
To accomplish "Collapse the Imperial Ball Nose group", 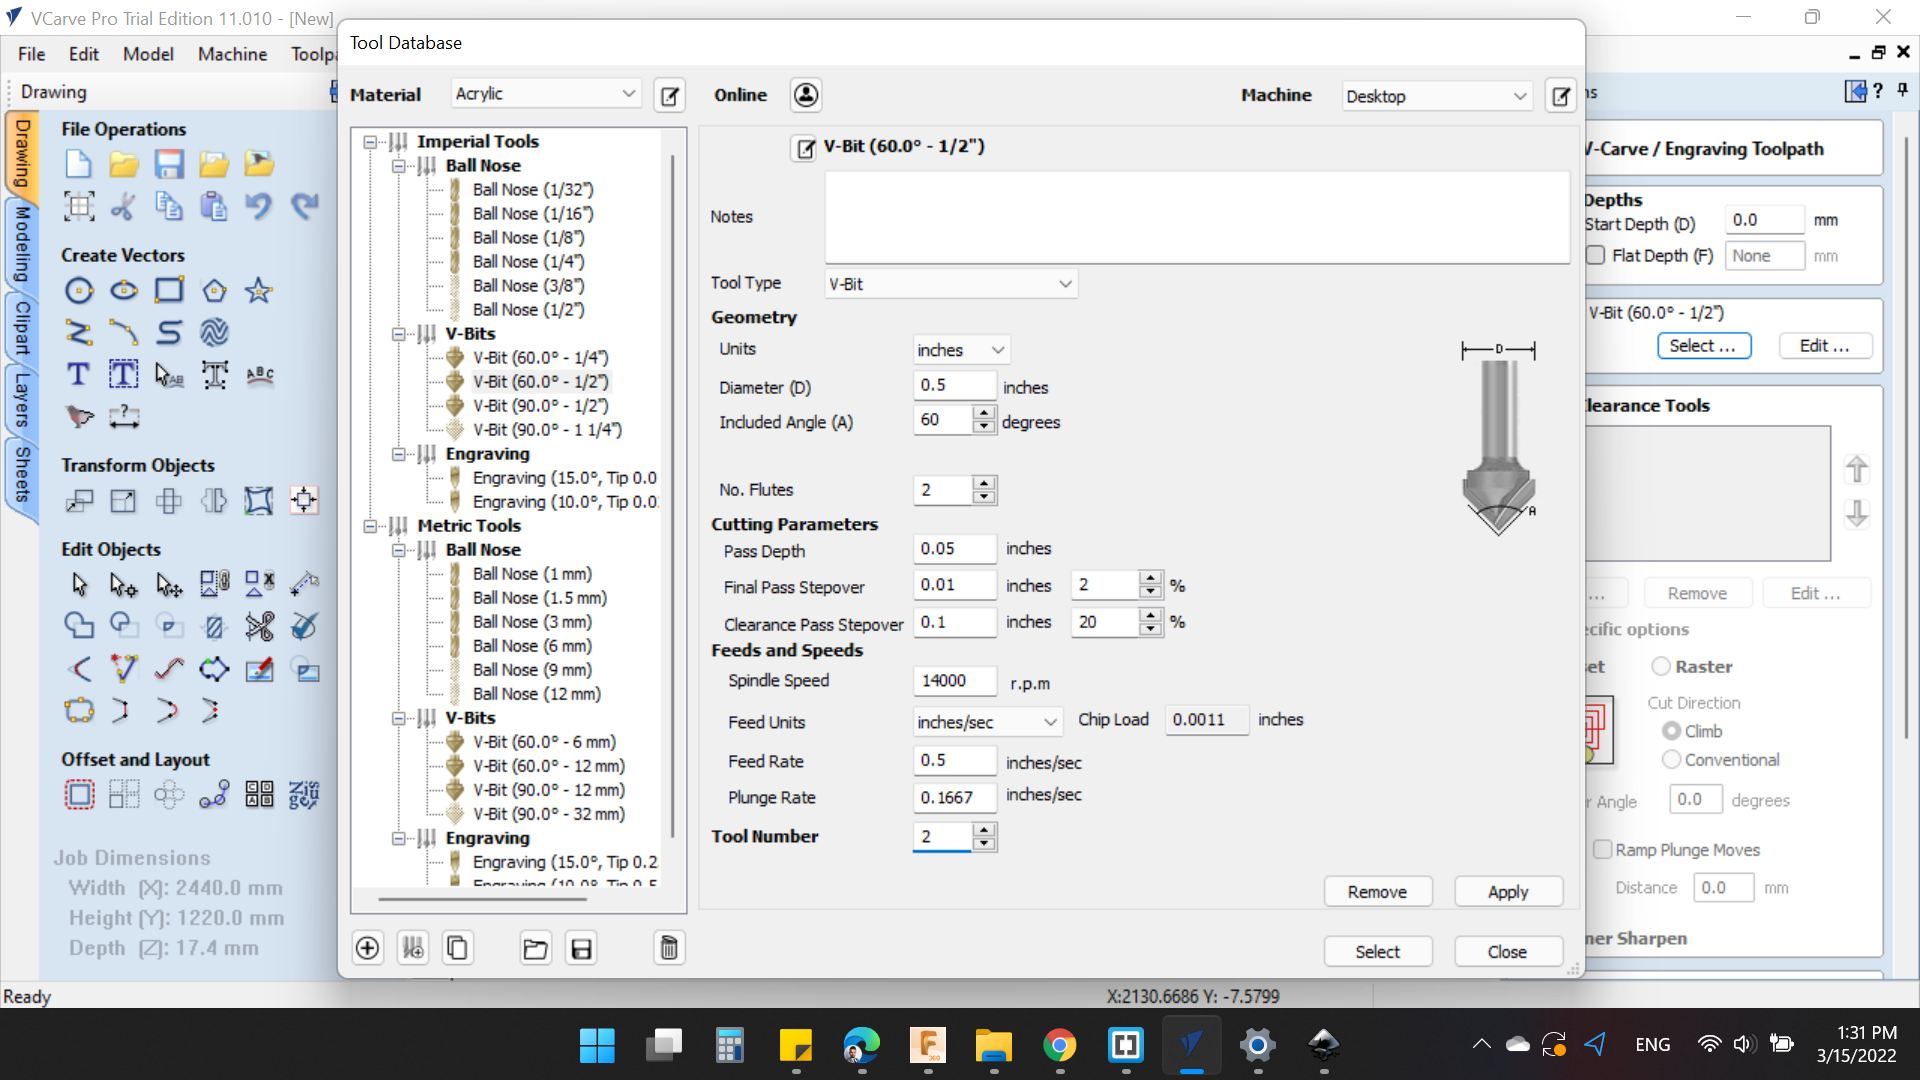I will point(398,166).
